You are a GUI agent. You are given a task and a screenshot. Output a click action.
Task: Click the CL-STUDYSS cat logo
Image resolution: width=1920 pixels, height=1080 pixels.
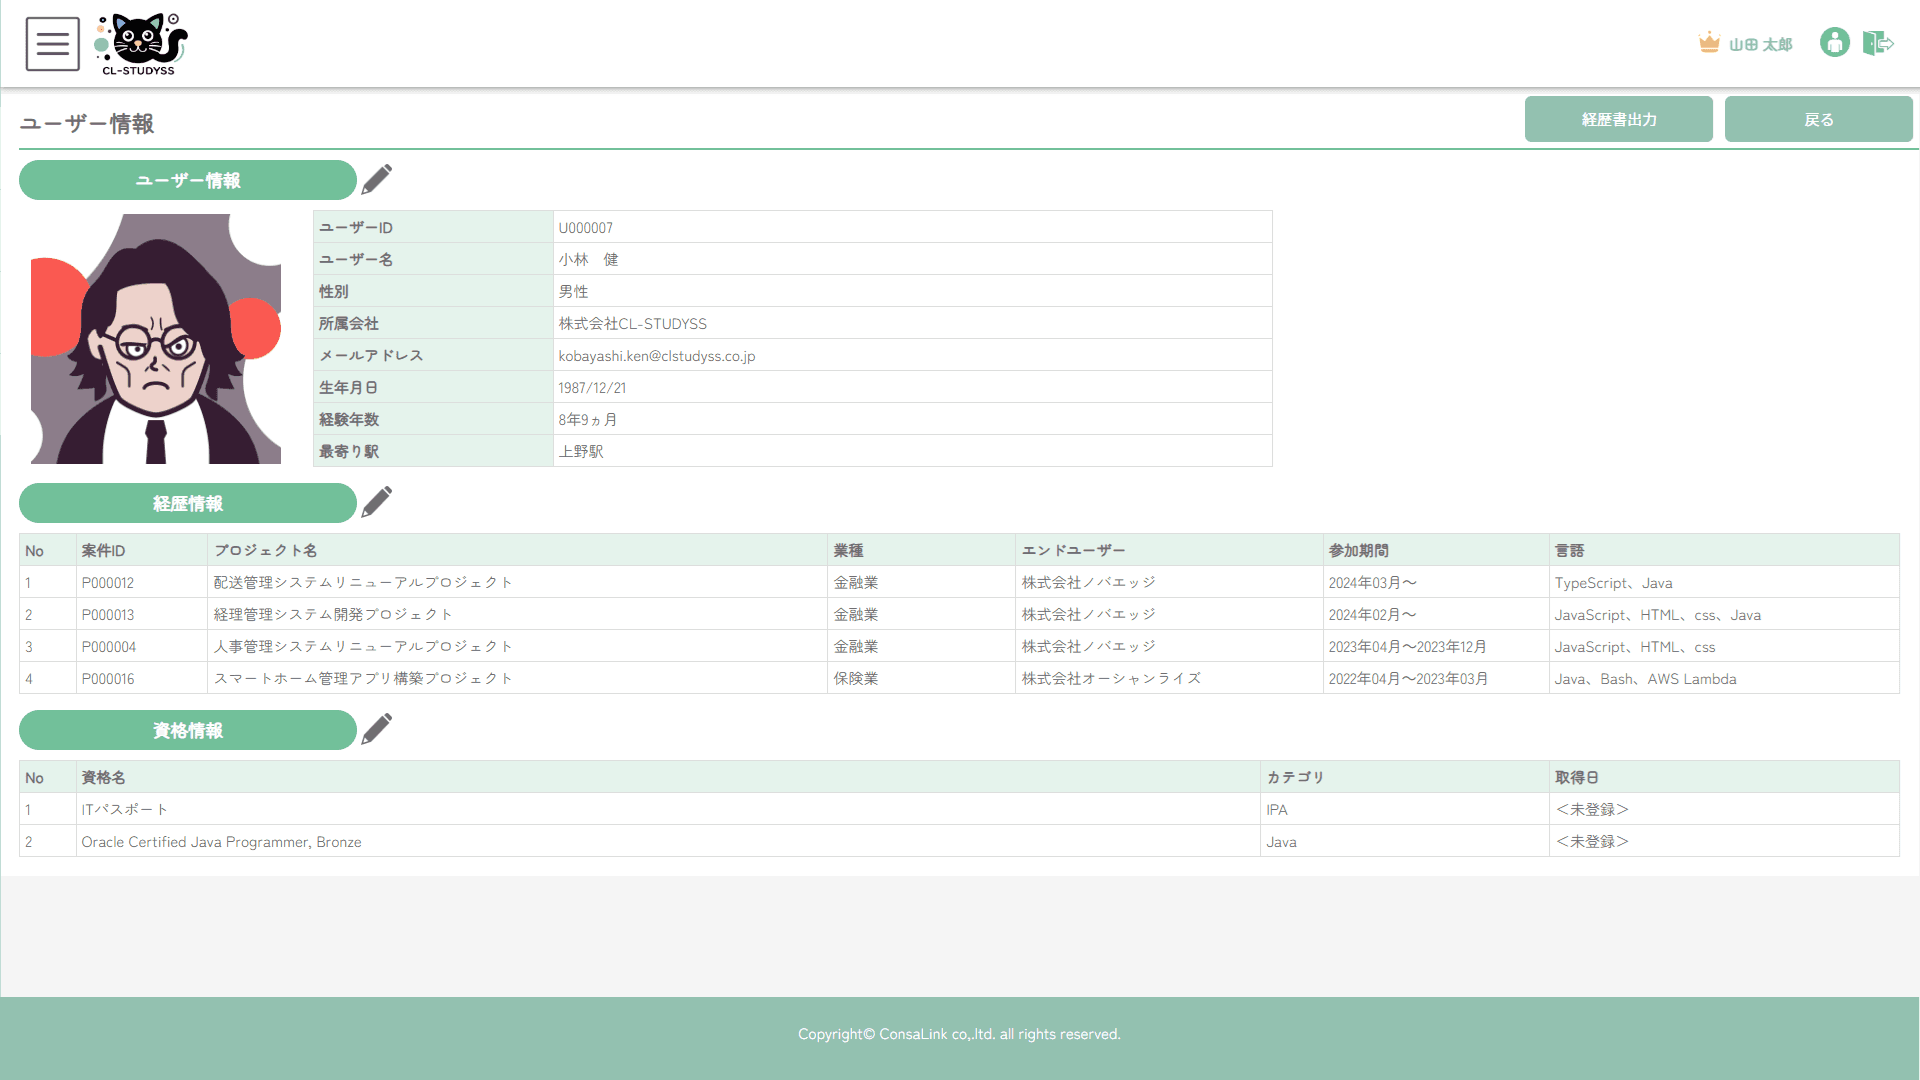tap(141, 42)
